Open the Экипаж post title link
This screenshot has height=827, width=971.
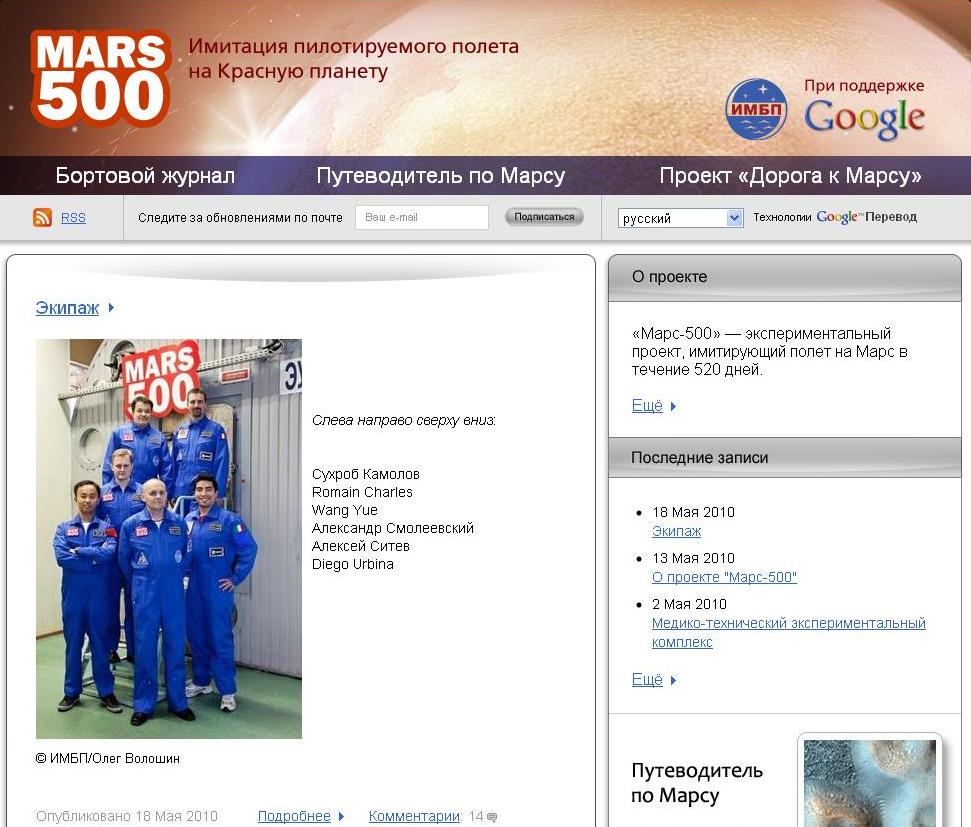(x=67, y=307)
